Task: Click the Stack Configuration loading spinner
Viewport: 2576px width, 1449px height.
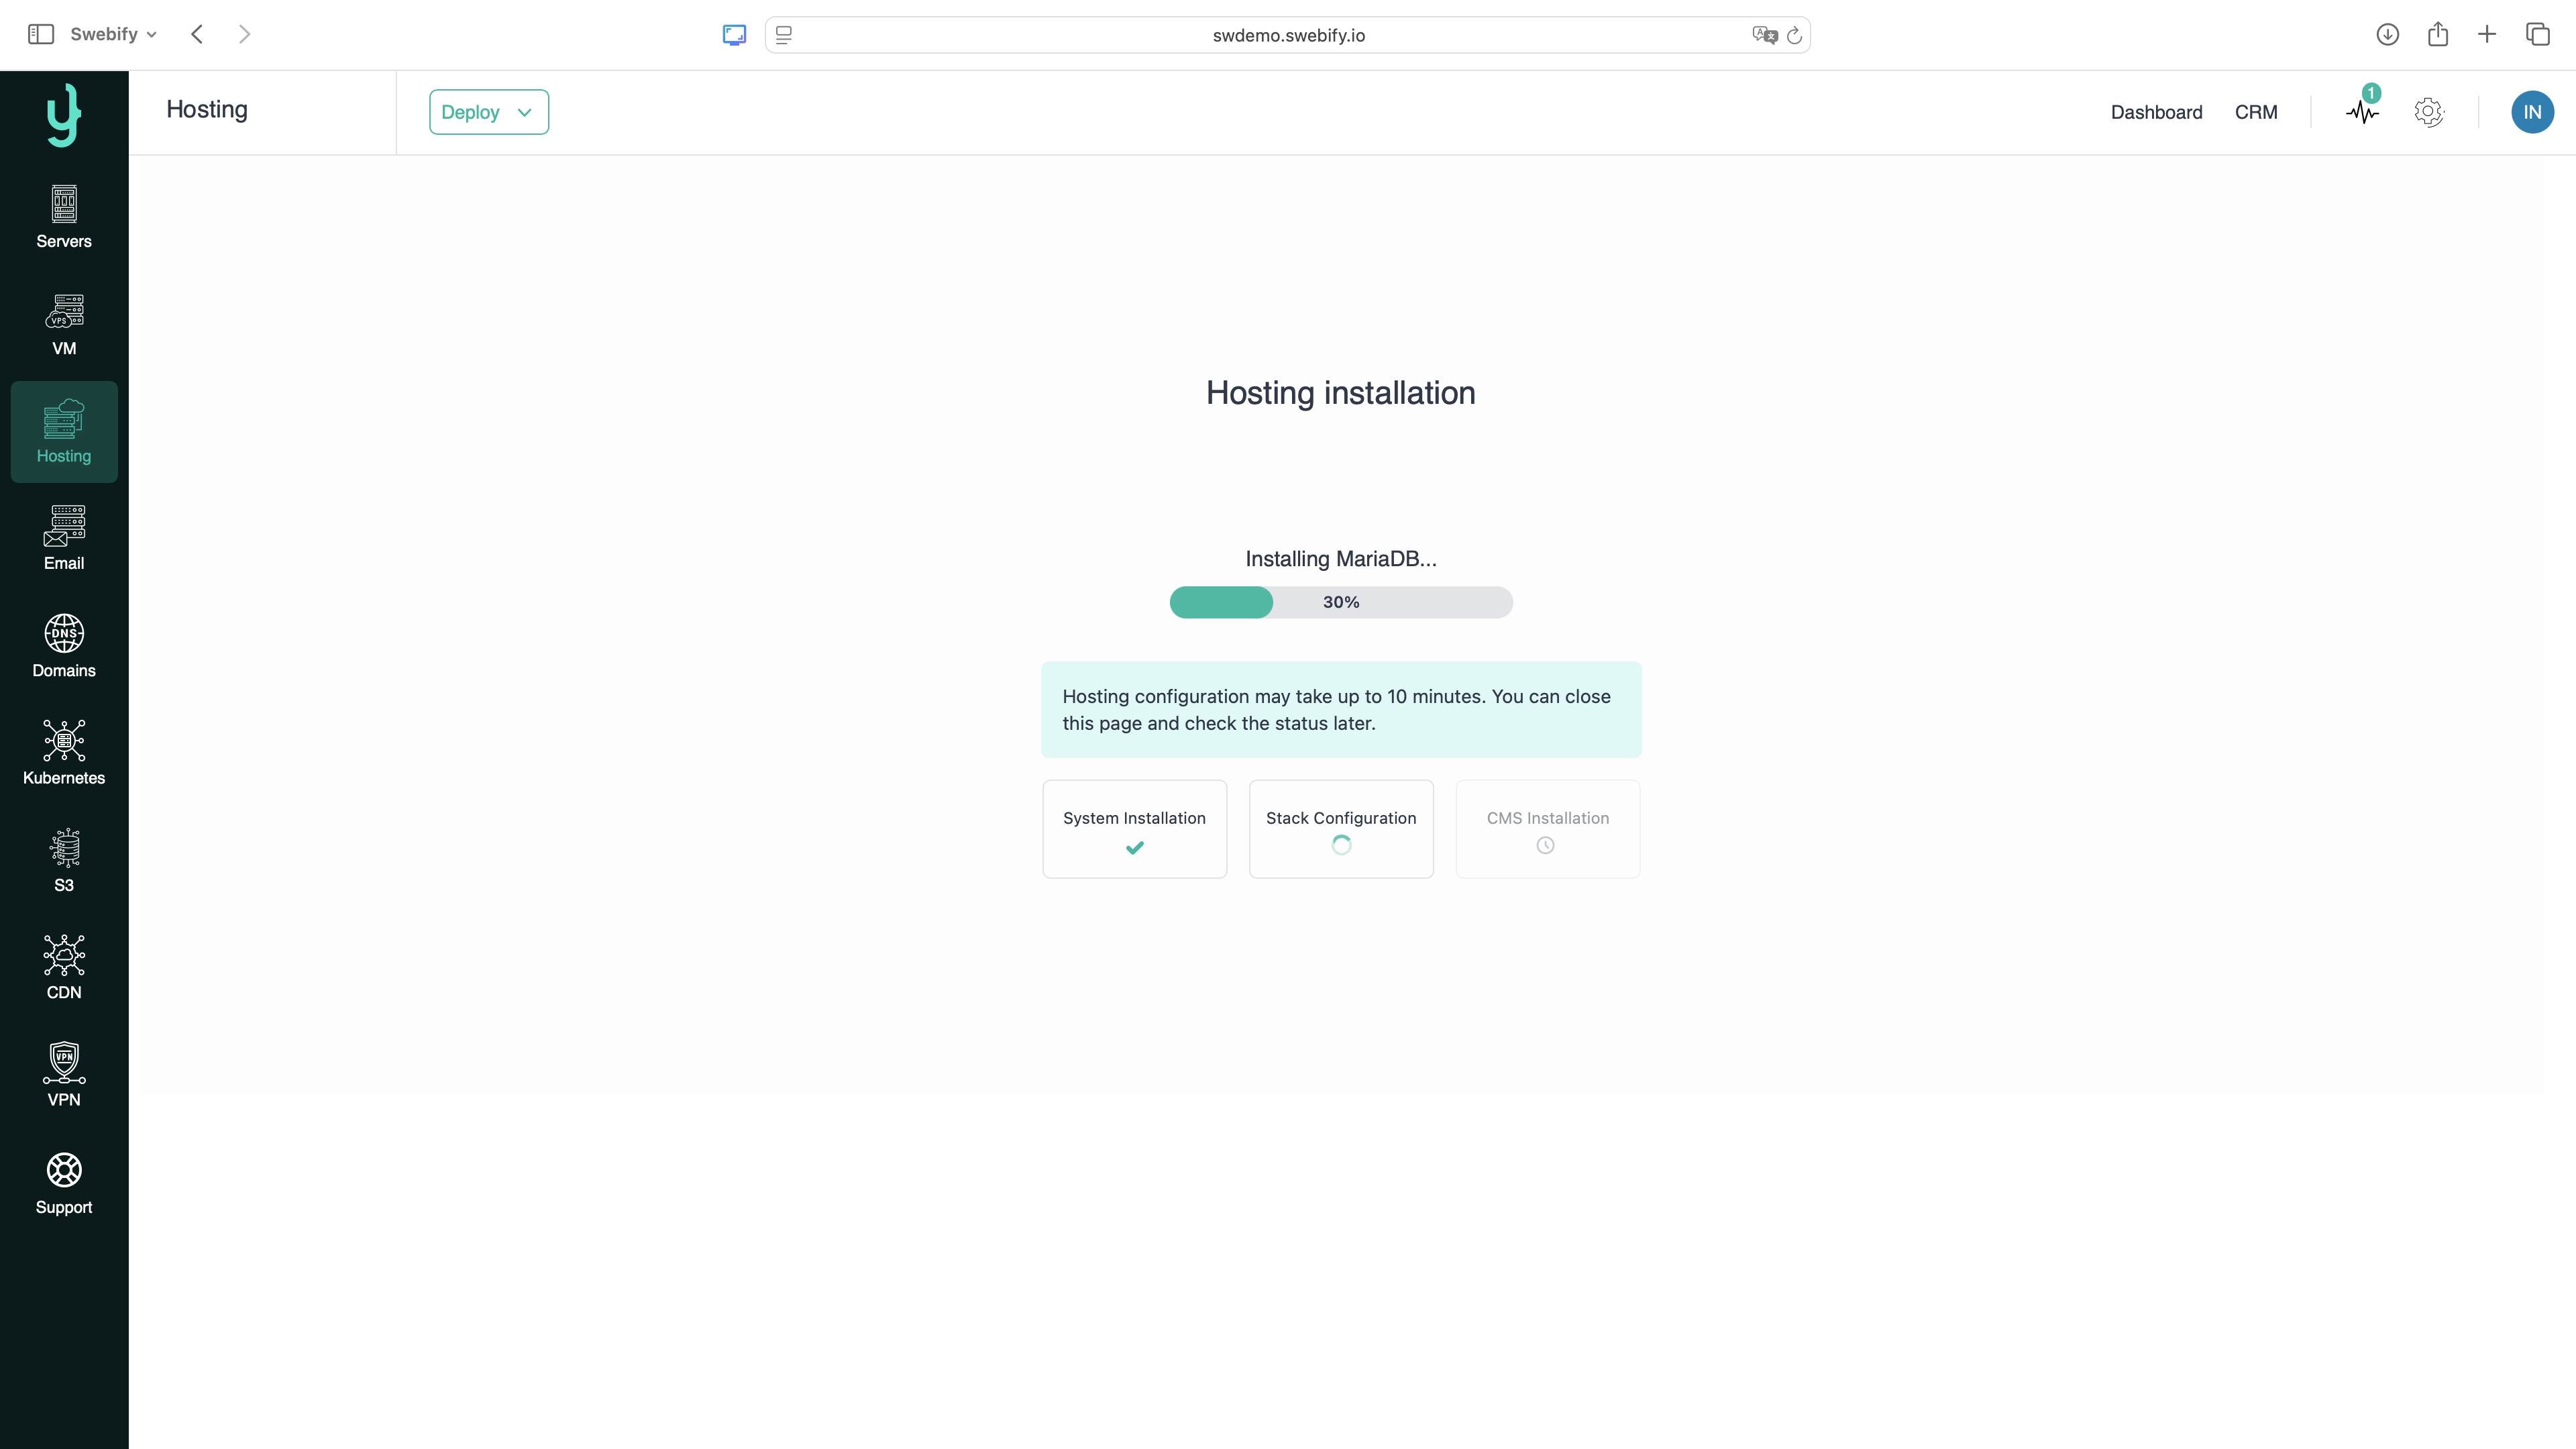Action: (1341, 846)
